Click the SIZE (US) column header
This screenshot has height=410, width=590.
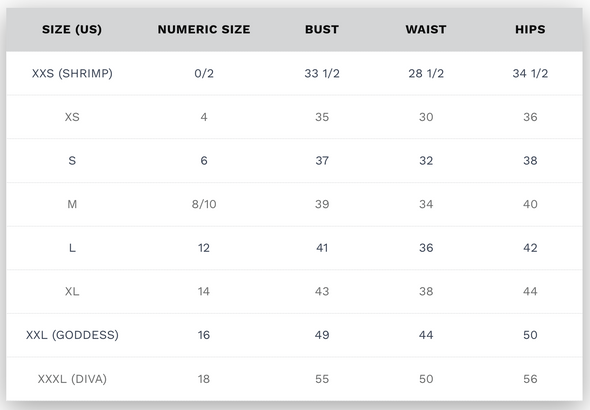(x=72, y=29)
